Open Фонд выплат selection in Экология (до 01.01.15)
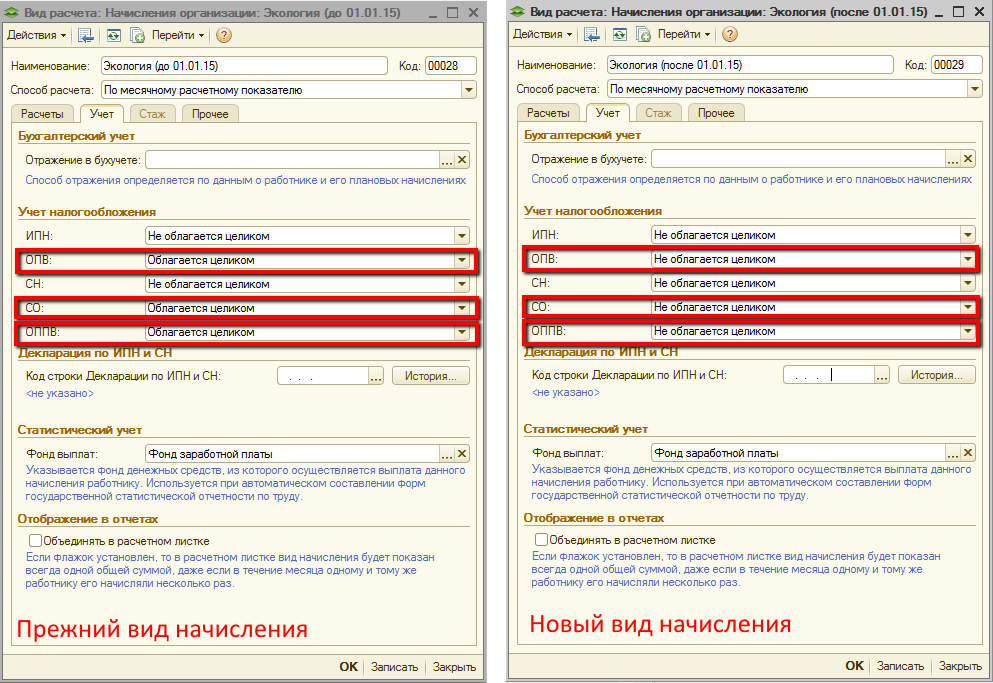Screen dimensions: 993x683 click(447, 454)
